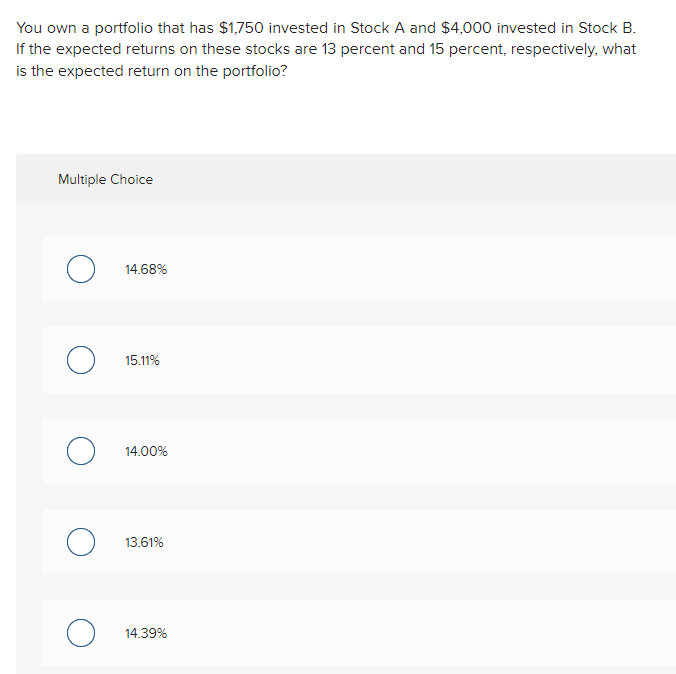The image size is (676, 674).
Task: Click the words "Stock A" in the question
Action: coord(377,27)
